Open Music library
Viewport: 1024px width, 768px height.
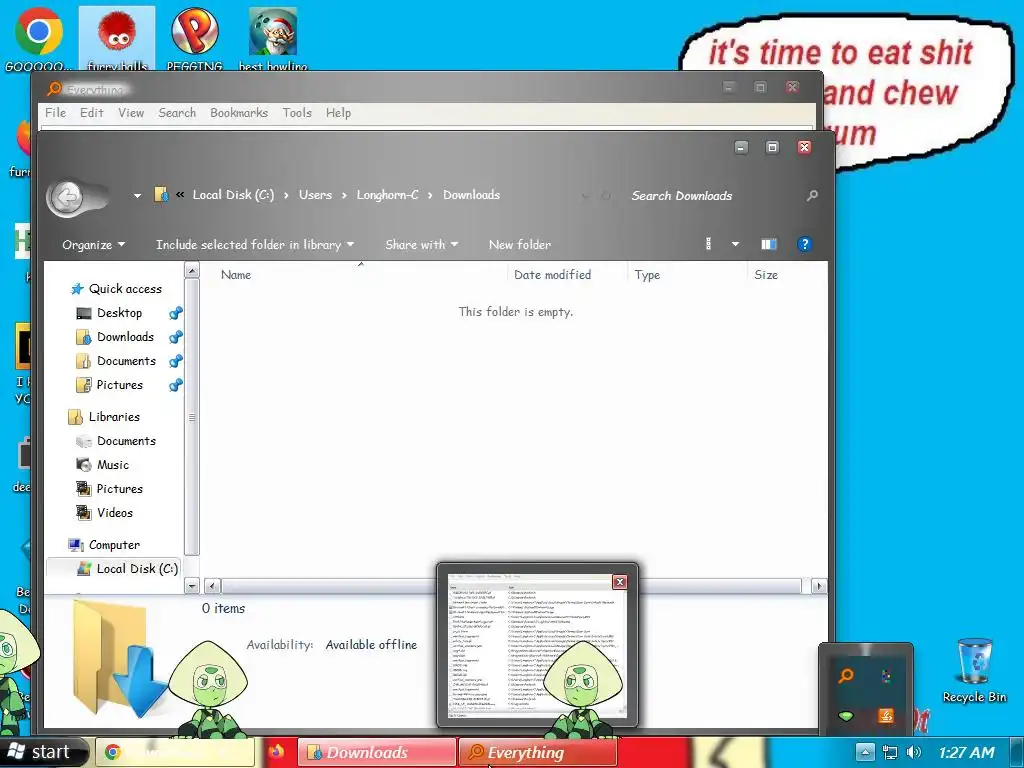point(112,465)
